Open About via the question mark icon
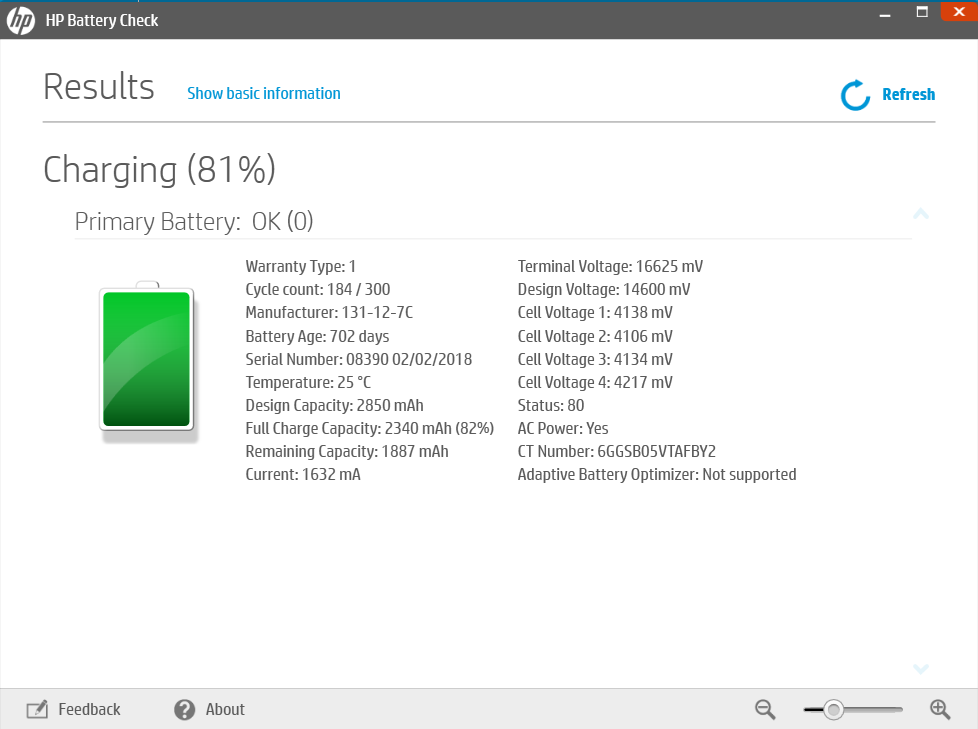 [184, 709]
